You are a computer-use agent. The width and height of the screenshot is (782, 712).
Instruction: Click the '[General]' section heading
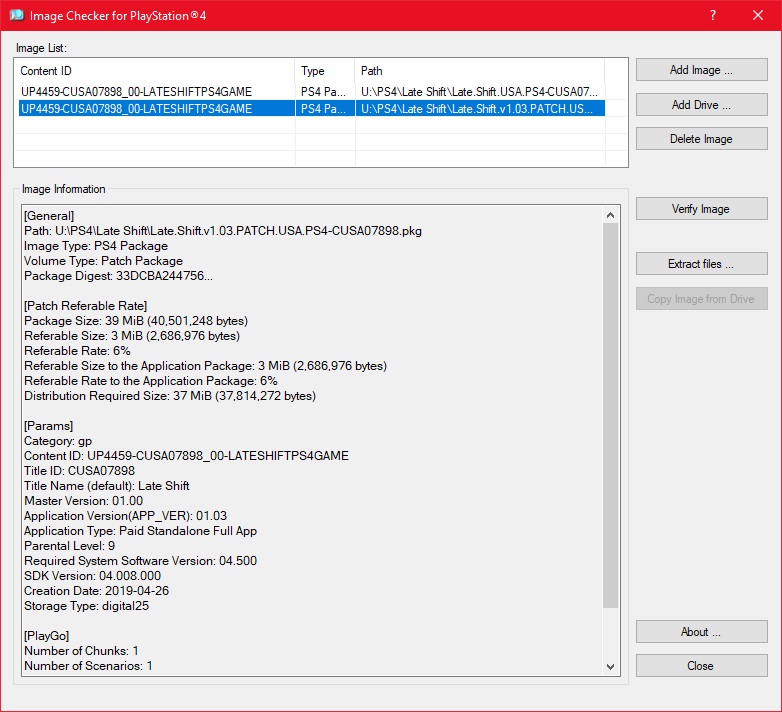(49, 216)
